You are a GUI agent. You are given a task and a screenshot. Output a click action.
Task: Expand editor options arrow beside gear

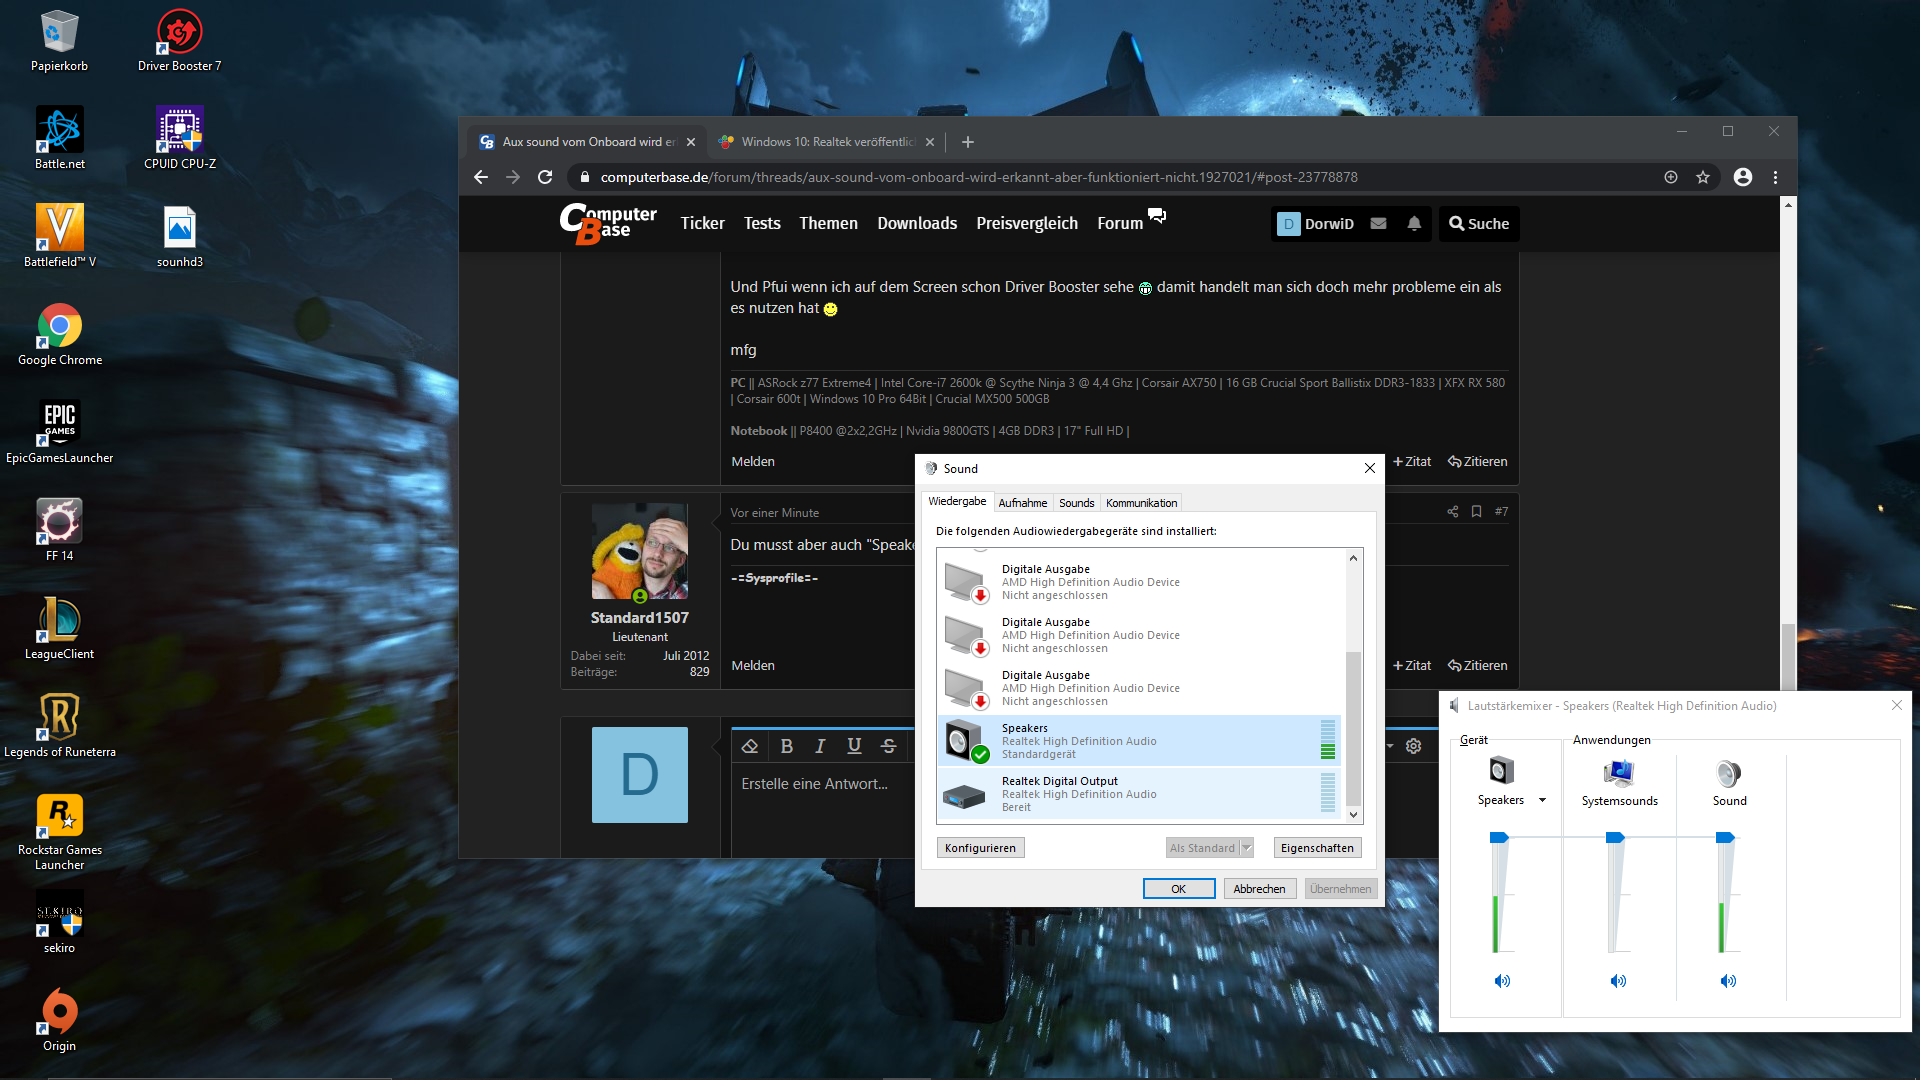point(1390,746)
